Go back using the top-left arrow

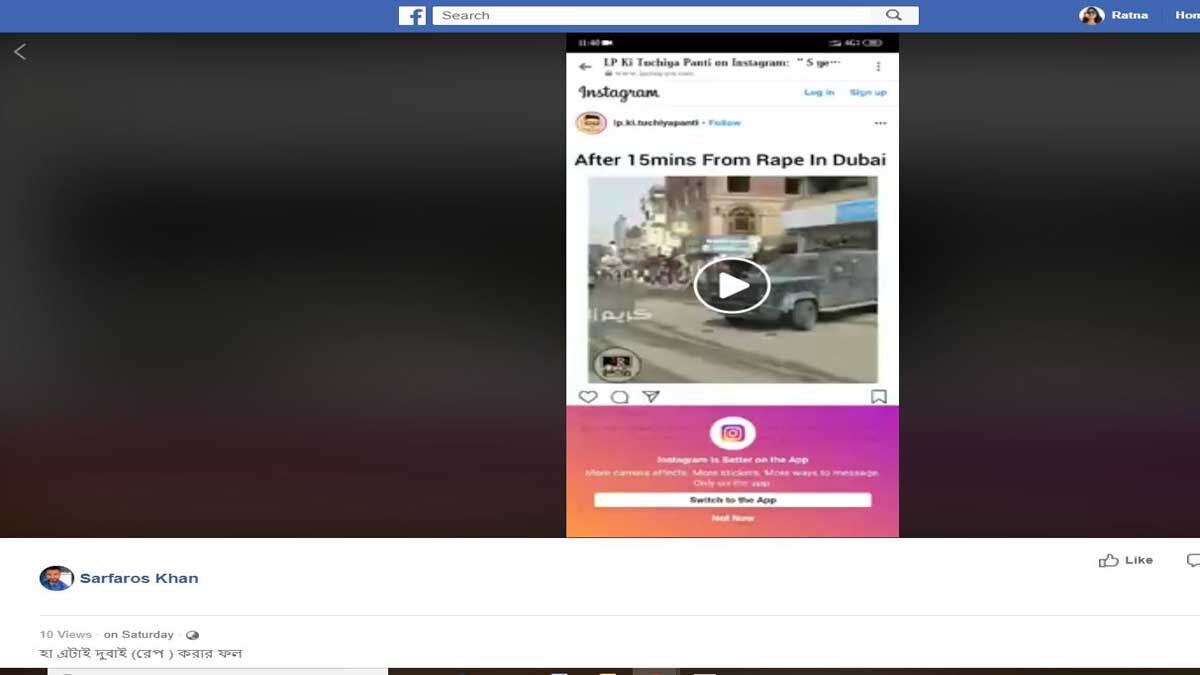pyautogui.click(x=20, y=52)
